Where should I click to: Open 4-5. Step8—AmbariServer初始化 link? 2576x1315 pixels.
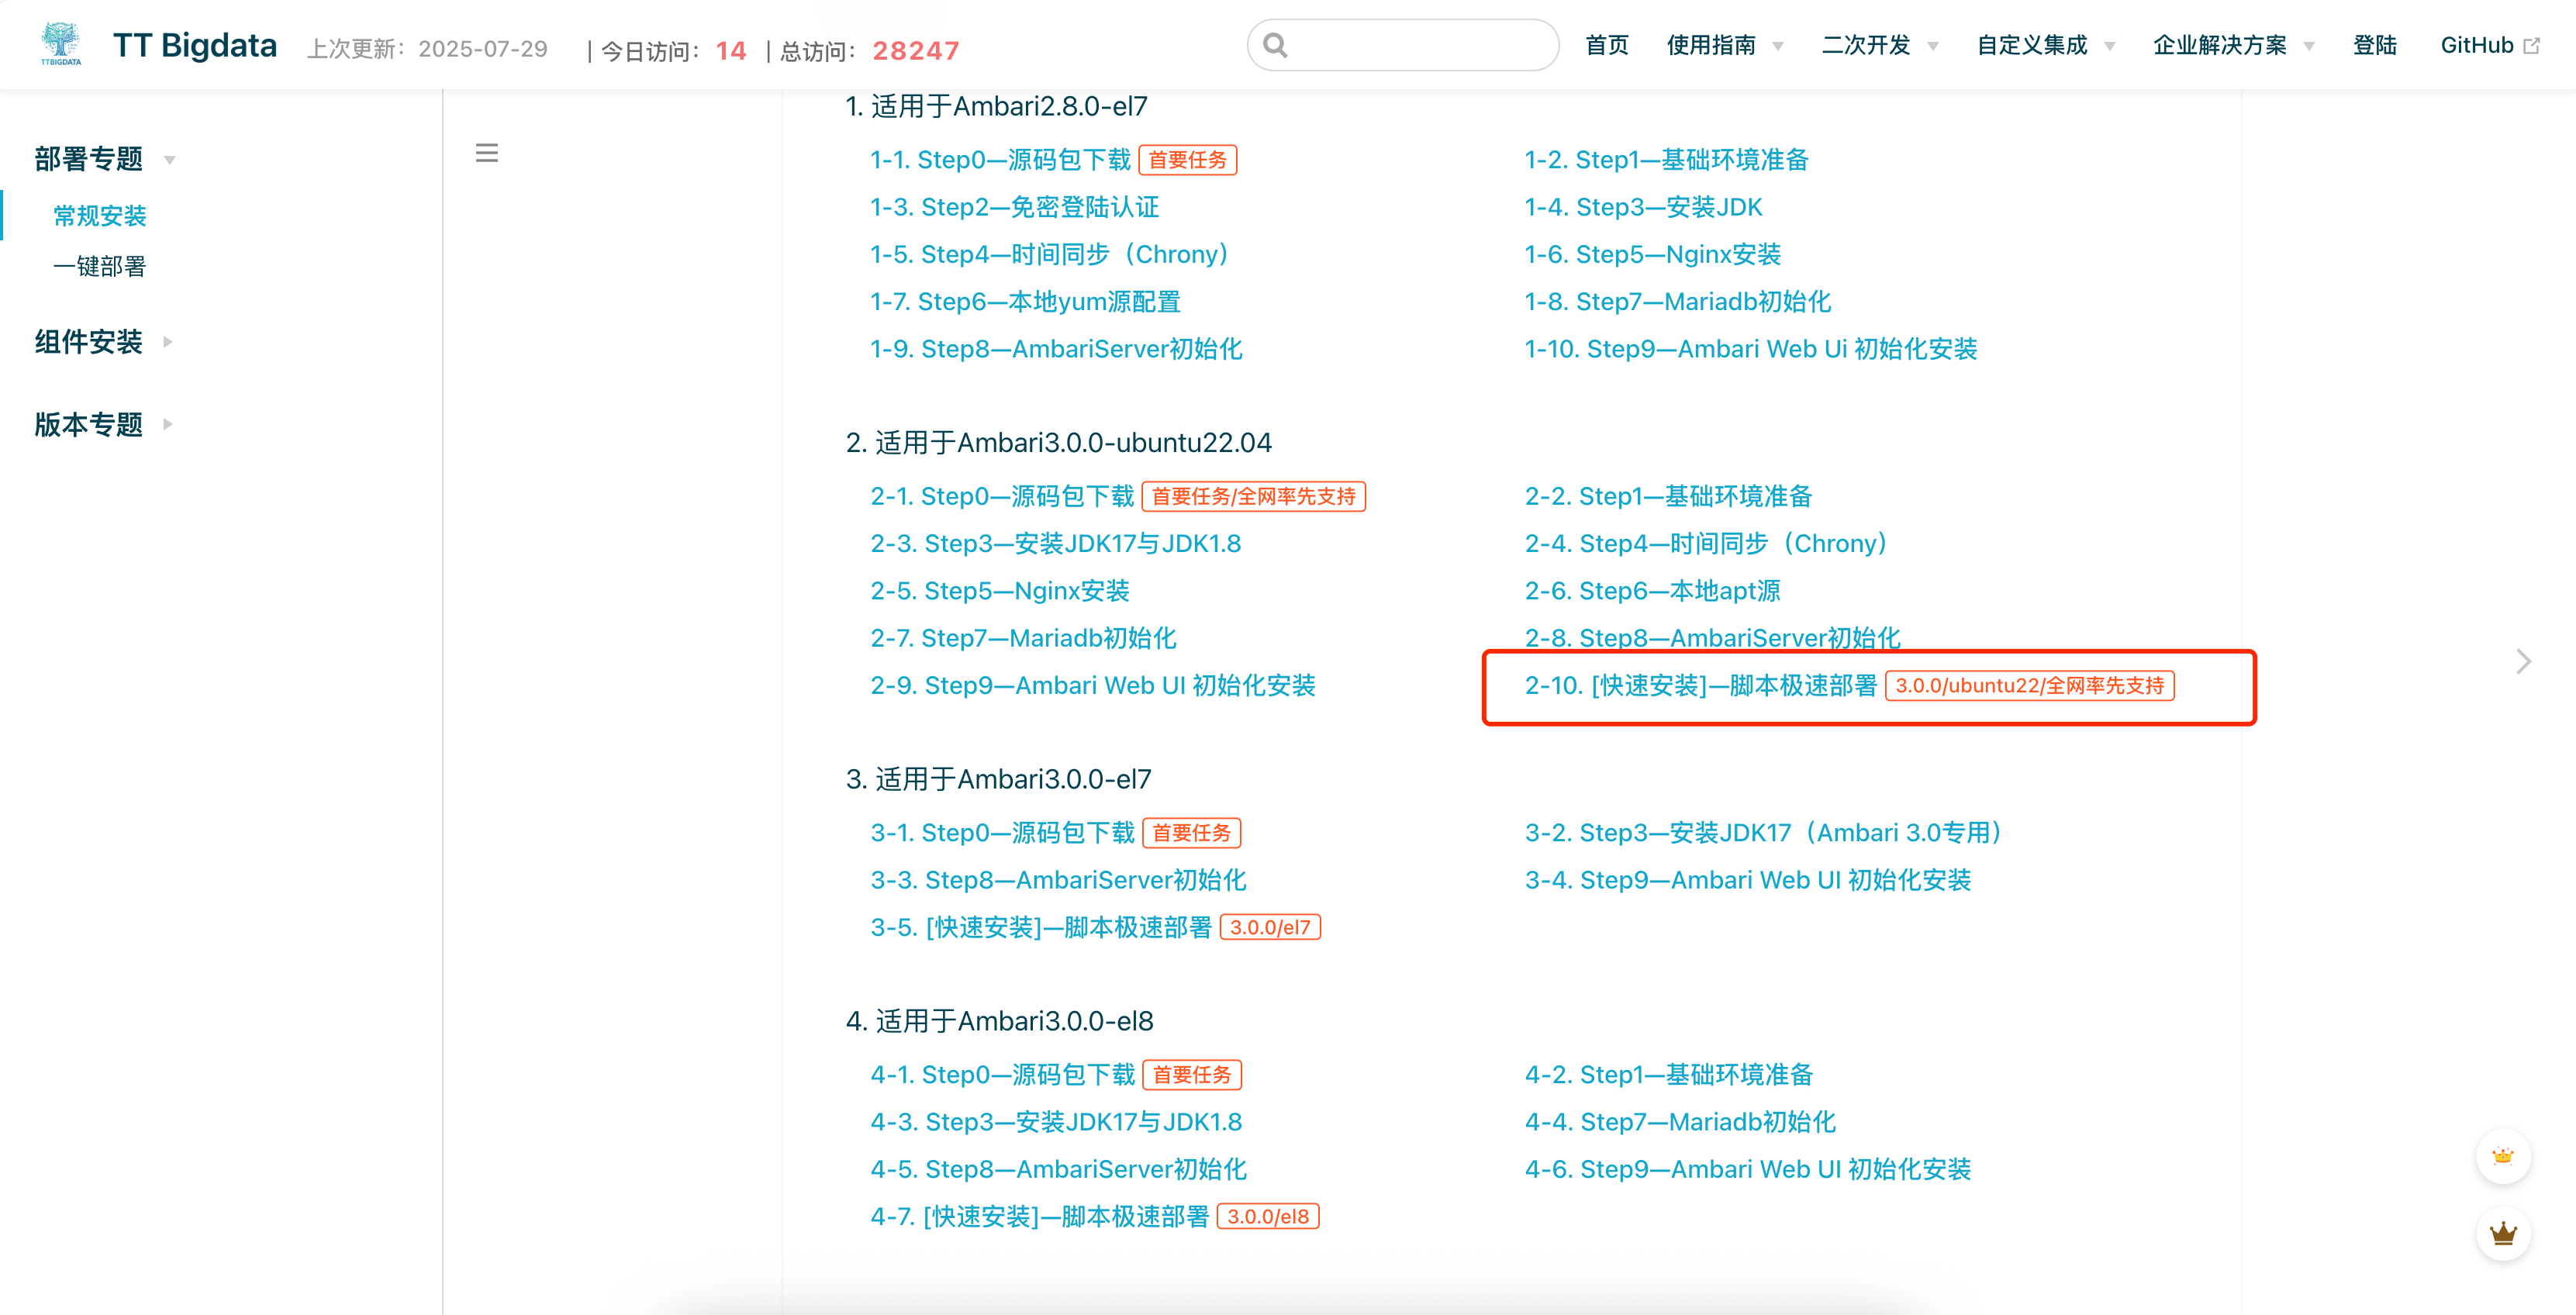(x=1058, y=1169)
